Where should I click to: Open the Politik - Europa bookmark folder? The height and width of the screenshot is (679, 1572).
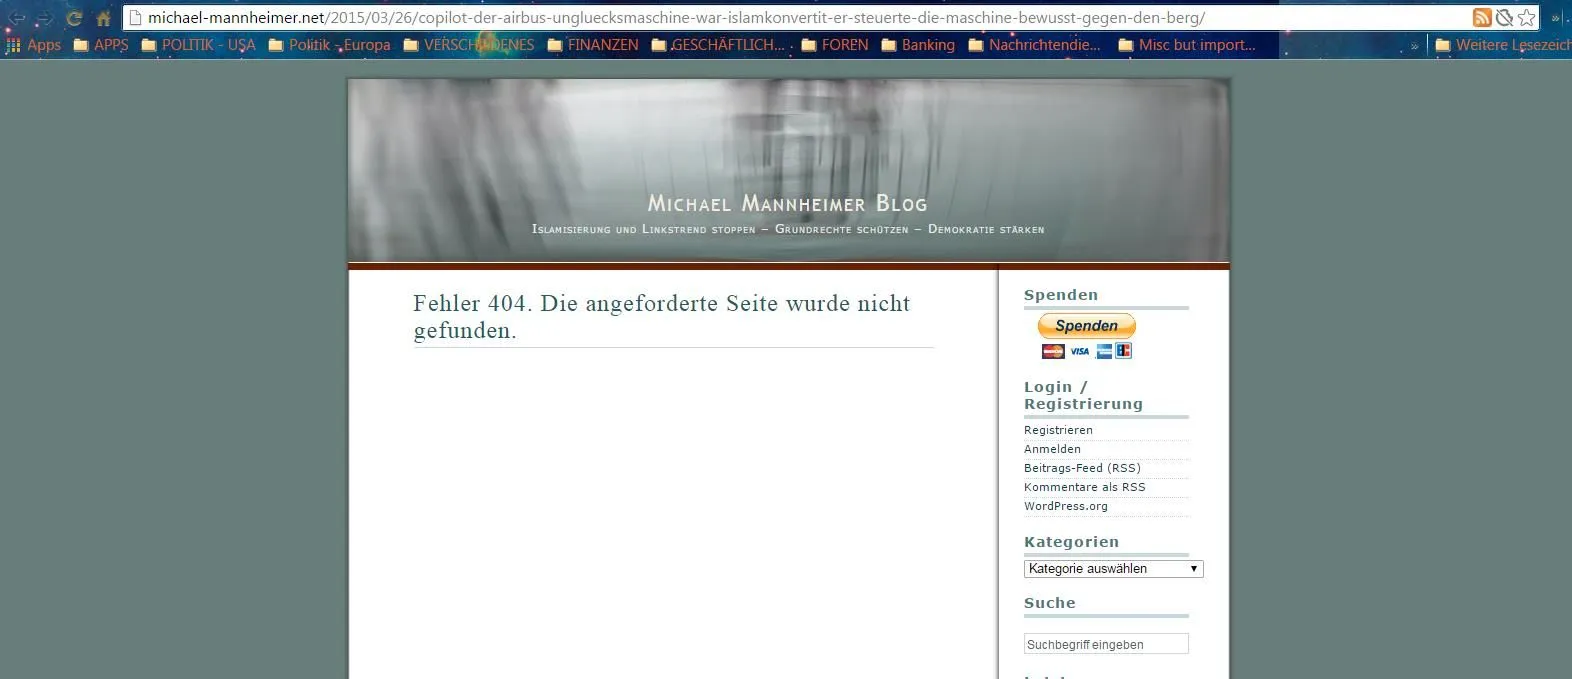(329, 45)
